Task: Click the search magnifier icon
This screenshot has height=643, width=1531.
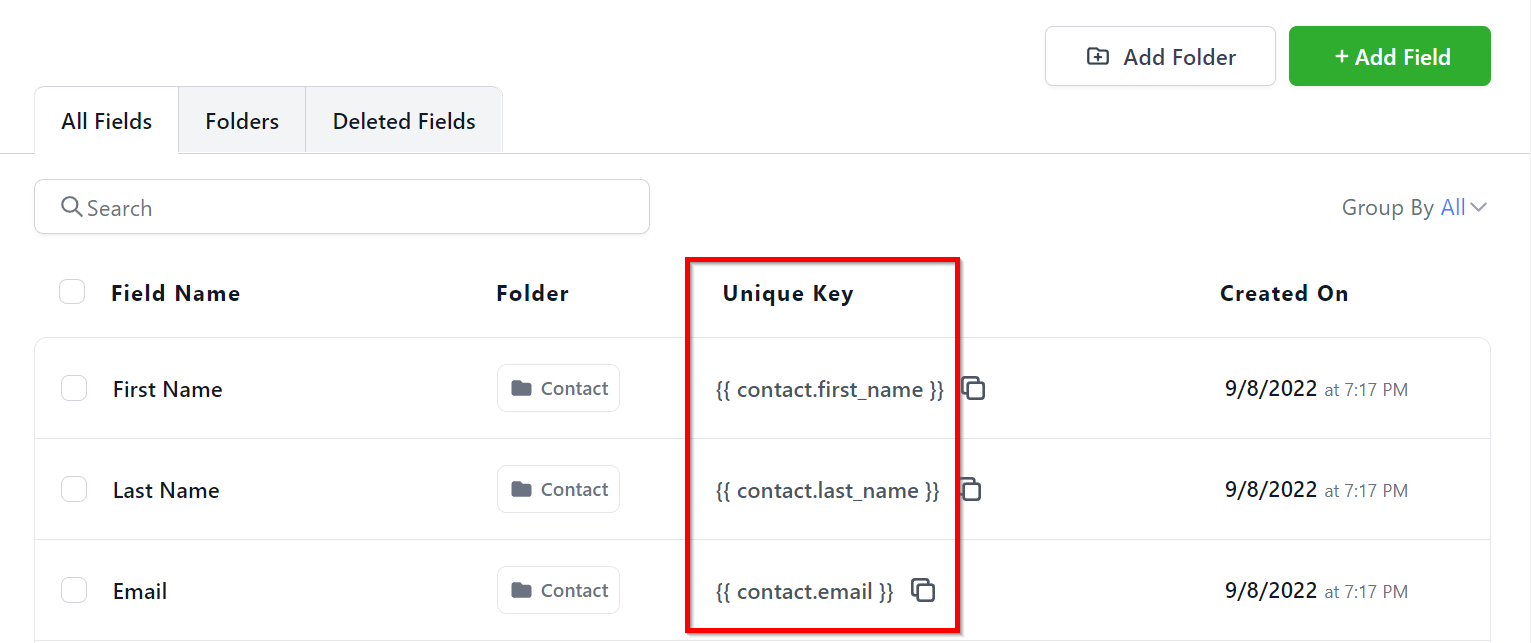Action: (71, 207)
